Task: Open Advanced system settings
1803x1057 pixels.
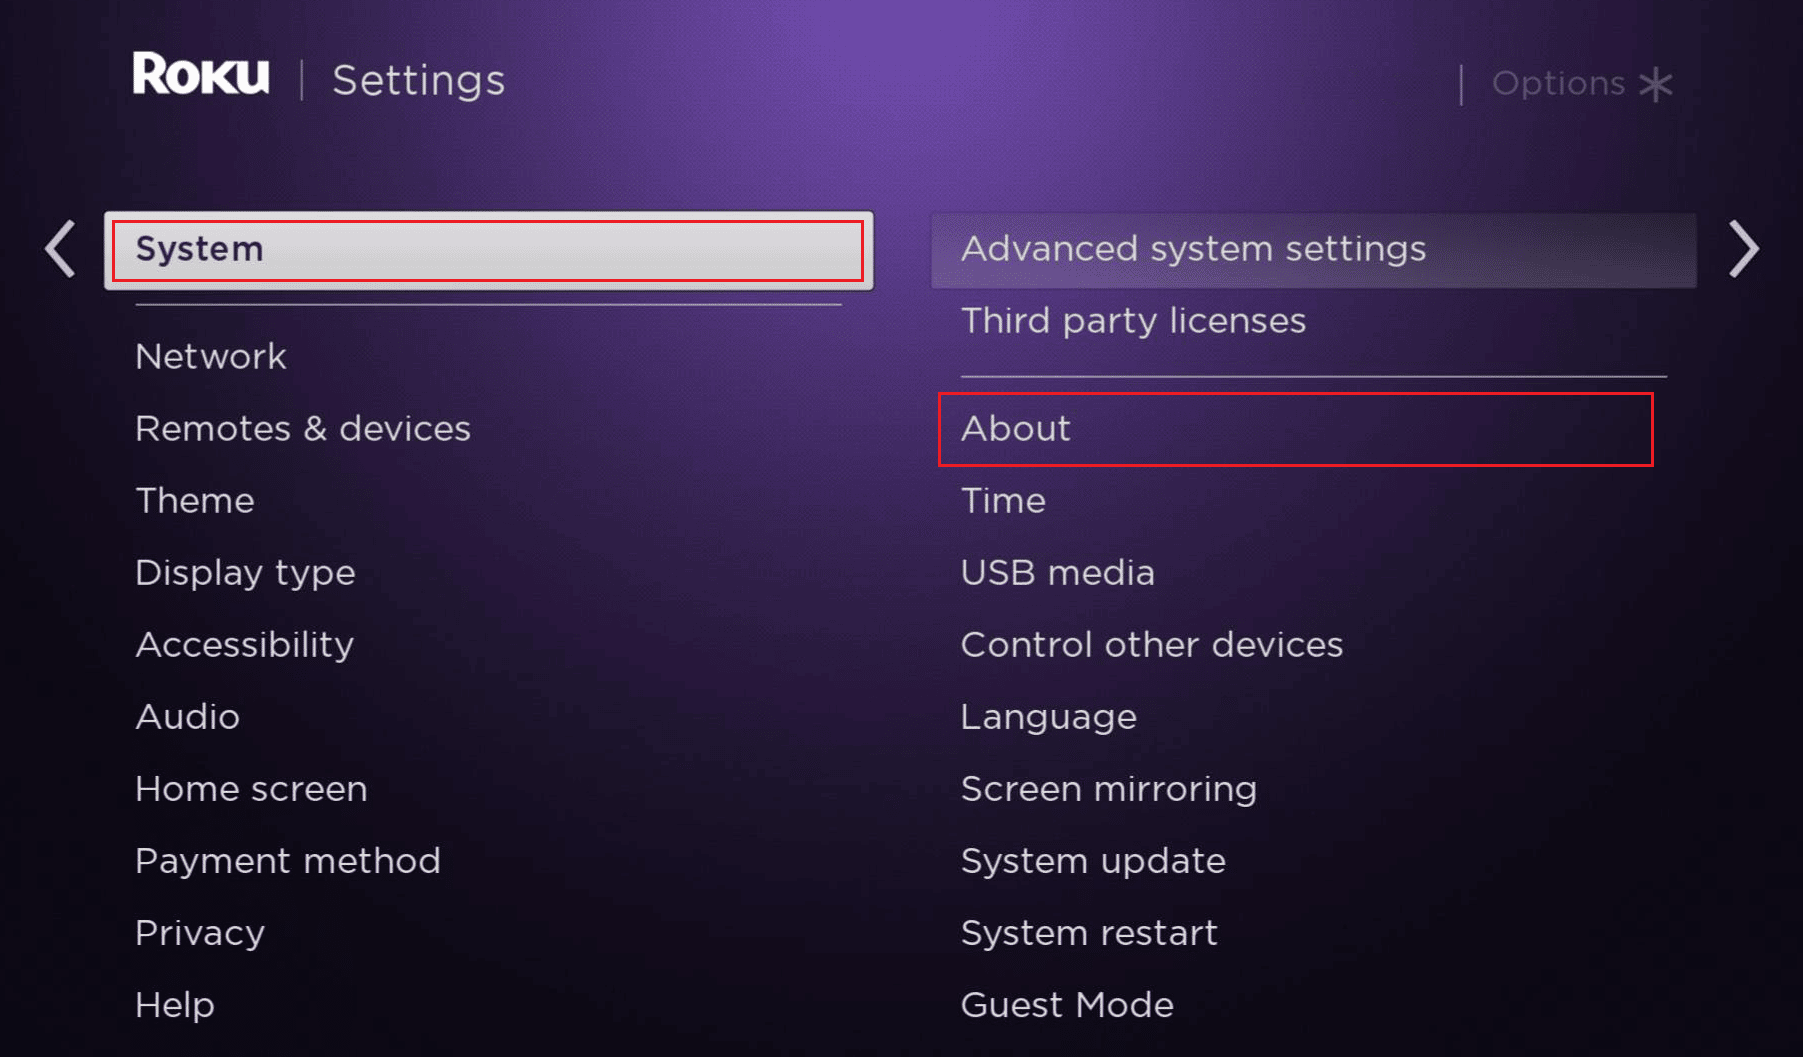Action: (x=1314, y=250)
